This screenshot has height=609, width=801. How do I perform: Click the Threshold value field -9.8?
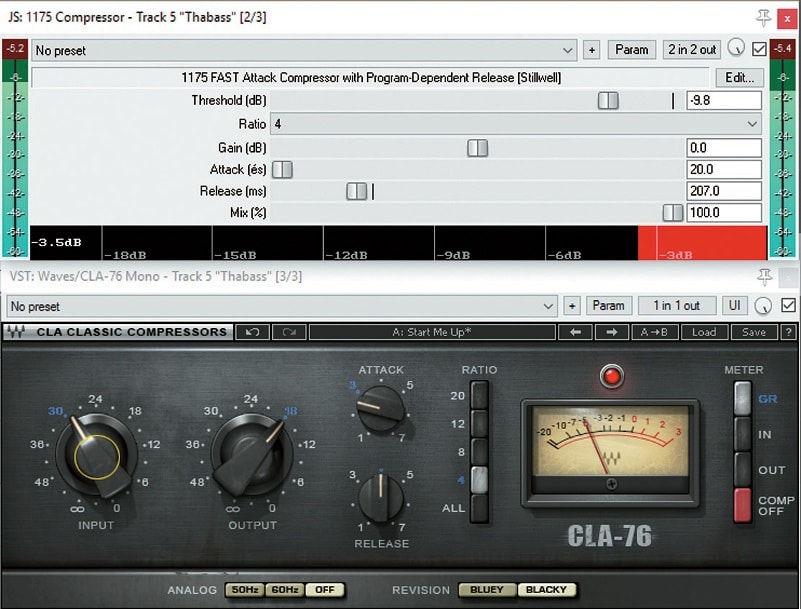click(724, 101)
